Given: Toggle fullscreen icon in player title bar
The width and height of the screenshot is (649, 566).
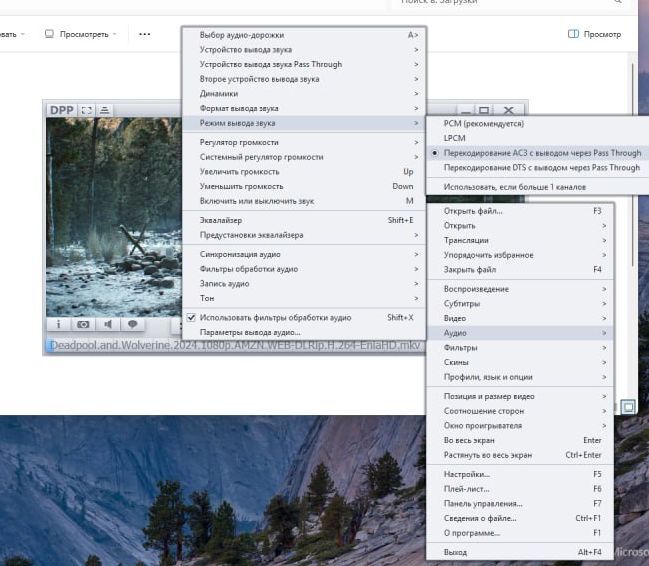Looking at the screenshot, I should (87, 110).
